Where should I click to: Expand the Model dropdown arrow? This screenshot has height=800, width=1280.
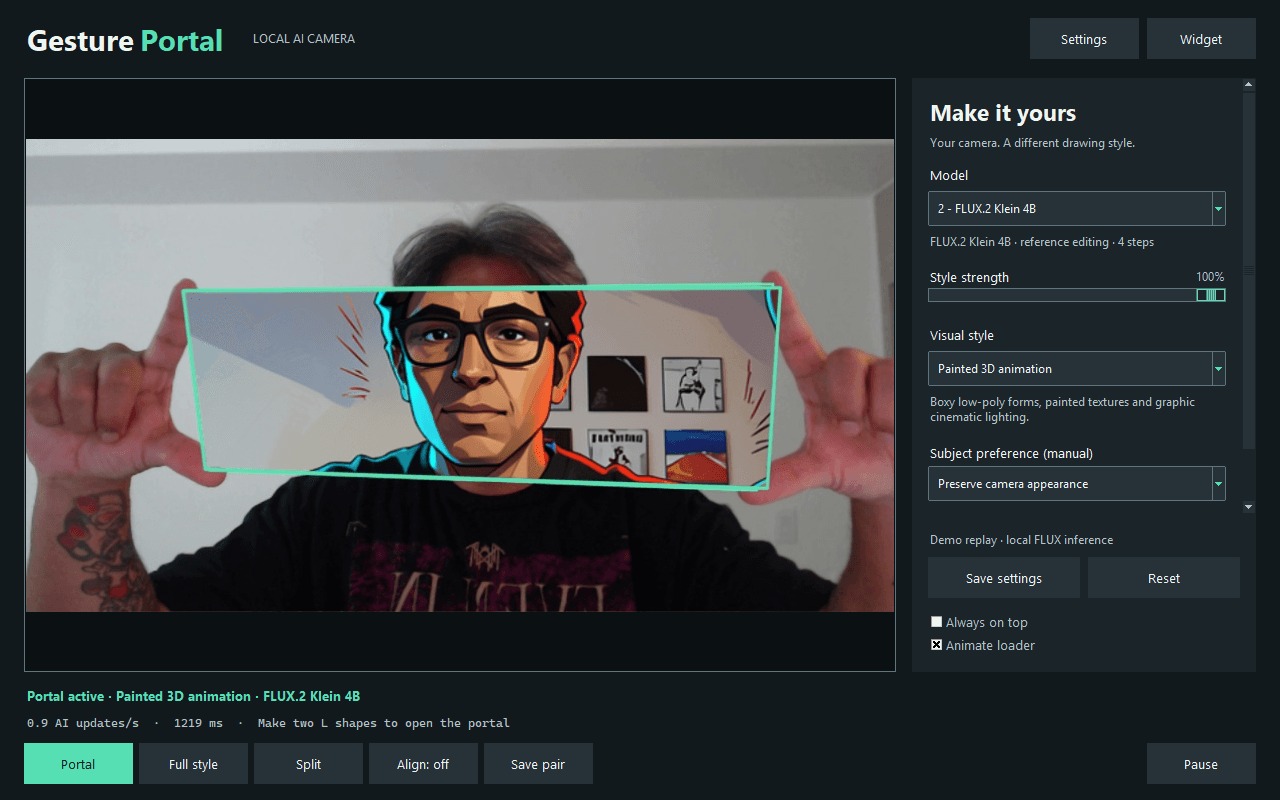coord(1218,209)
